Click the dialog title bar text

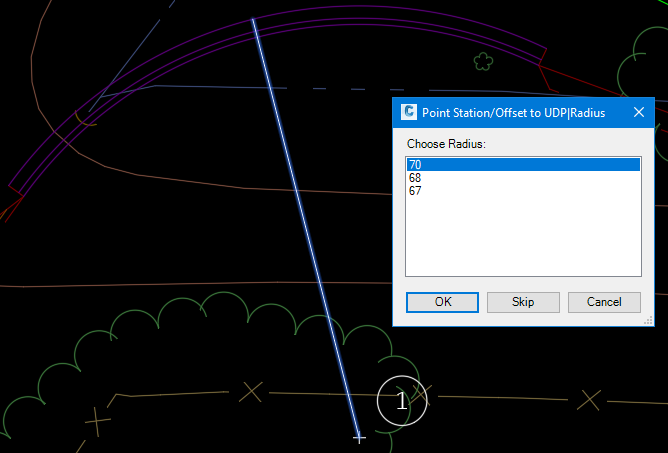coord(513,112)
